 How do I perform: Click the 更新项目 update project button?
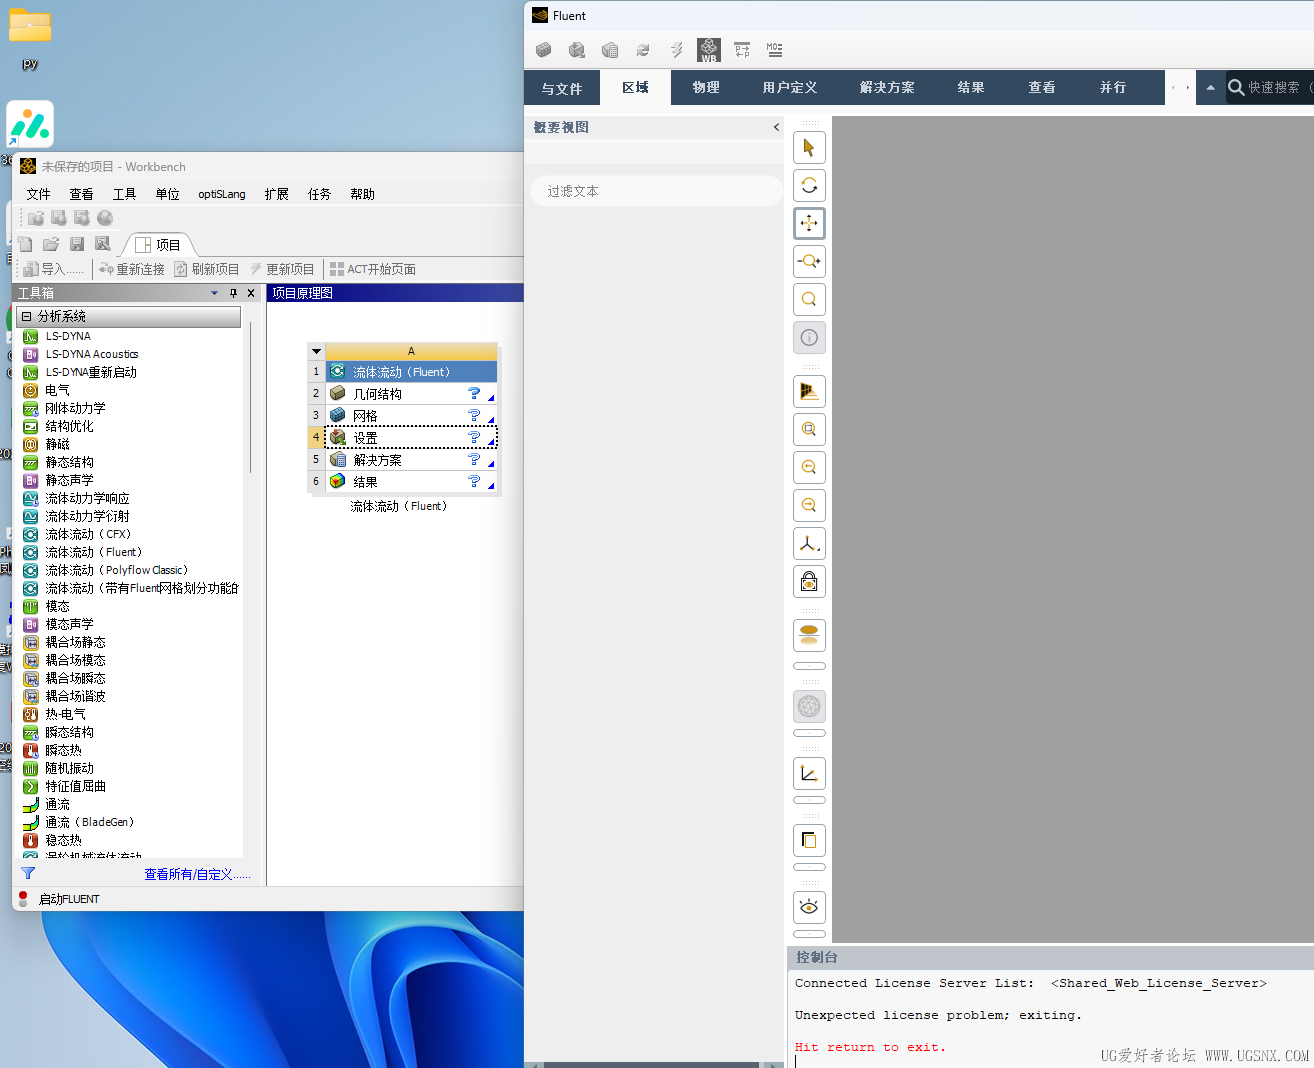click(x=282, y=269)
